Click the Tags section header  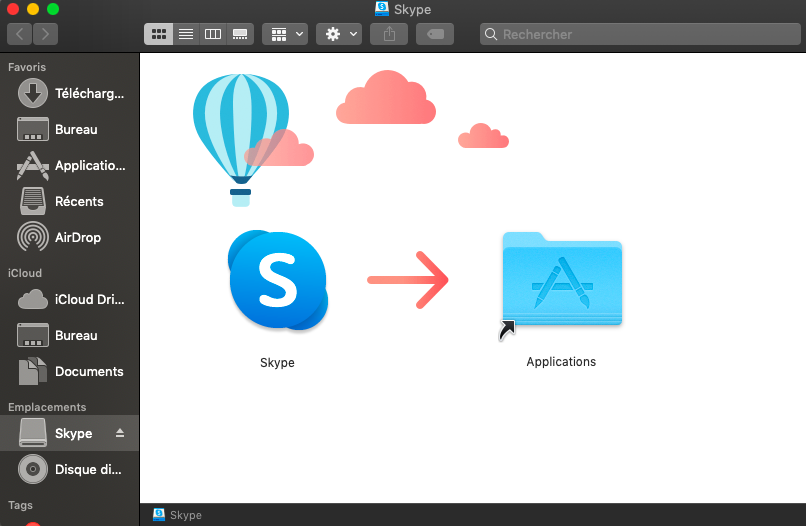click(x=20, y=505)
